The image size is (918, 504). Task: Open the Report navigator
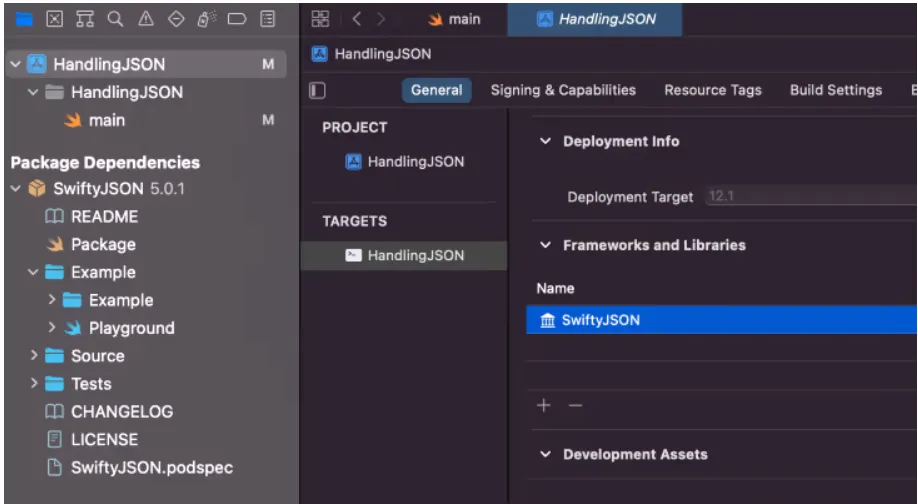tap(268, 19)
